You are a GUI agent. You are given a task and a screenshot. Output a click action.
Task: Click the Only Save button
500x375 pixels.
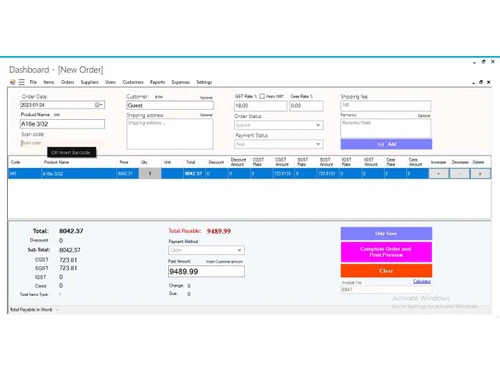click(386, 234)
